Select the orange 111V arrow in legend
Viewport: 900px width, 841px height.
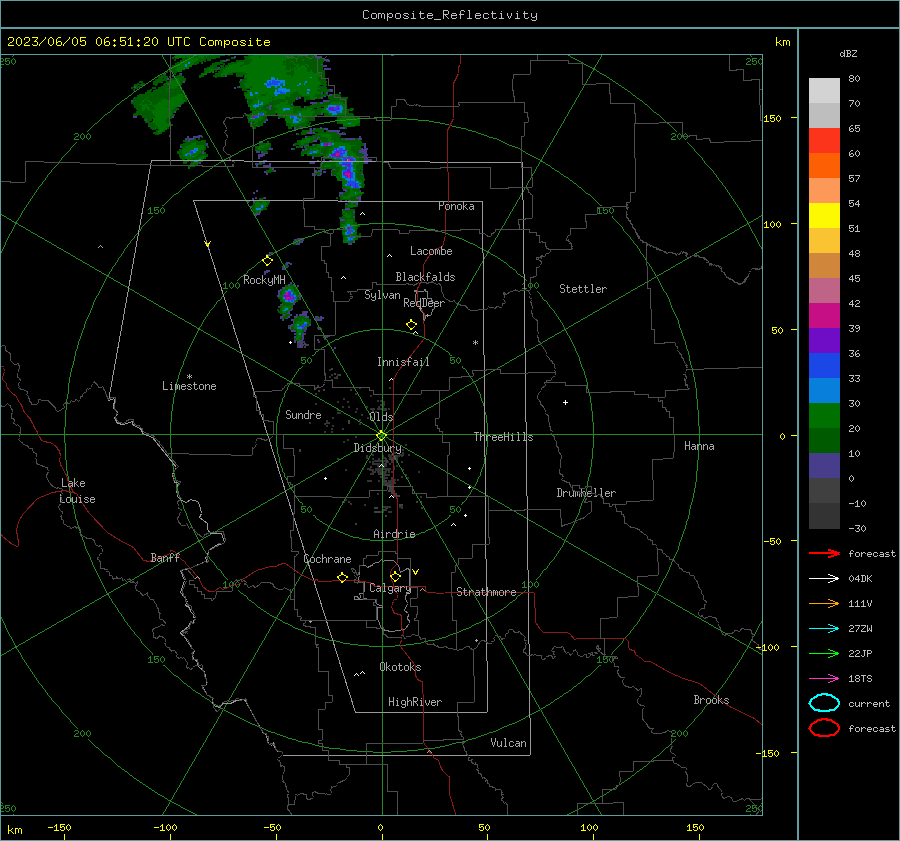click(824, 603)
